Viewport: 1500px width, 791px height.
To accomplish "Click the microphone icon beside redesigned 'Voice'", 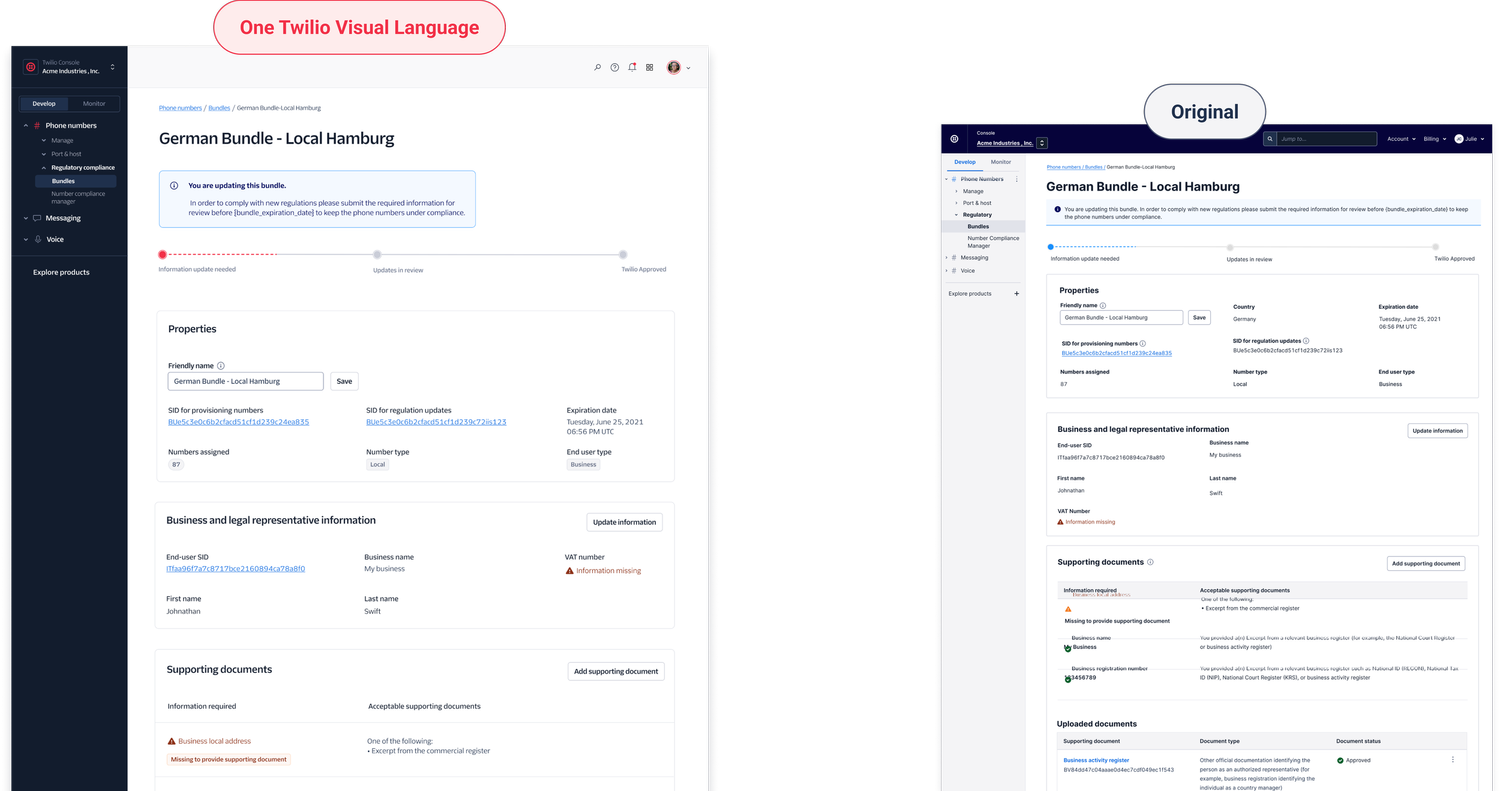I will (x=38, y=239).
